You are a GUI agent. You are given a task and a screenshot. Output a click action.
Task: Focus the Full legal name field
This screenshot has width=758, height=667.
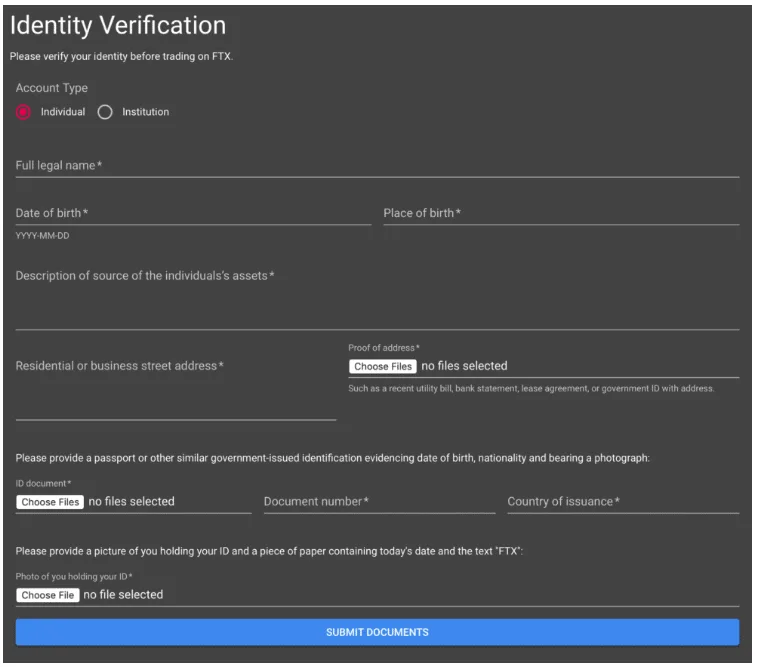tap(377, 166)
